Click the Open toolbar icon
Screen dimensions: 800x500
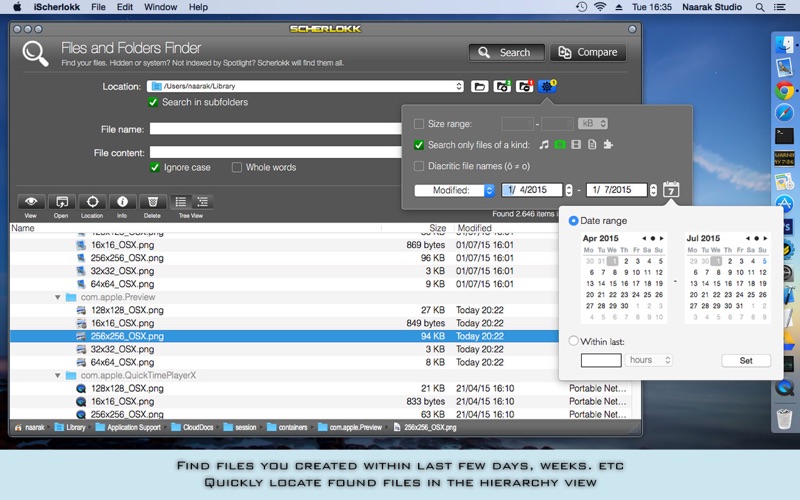tap(61, 202)
